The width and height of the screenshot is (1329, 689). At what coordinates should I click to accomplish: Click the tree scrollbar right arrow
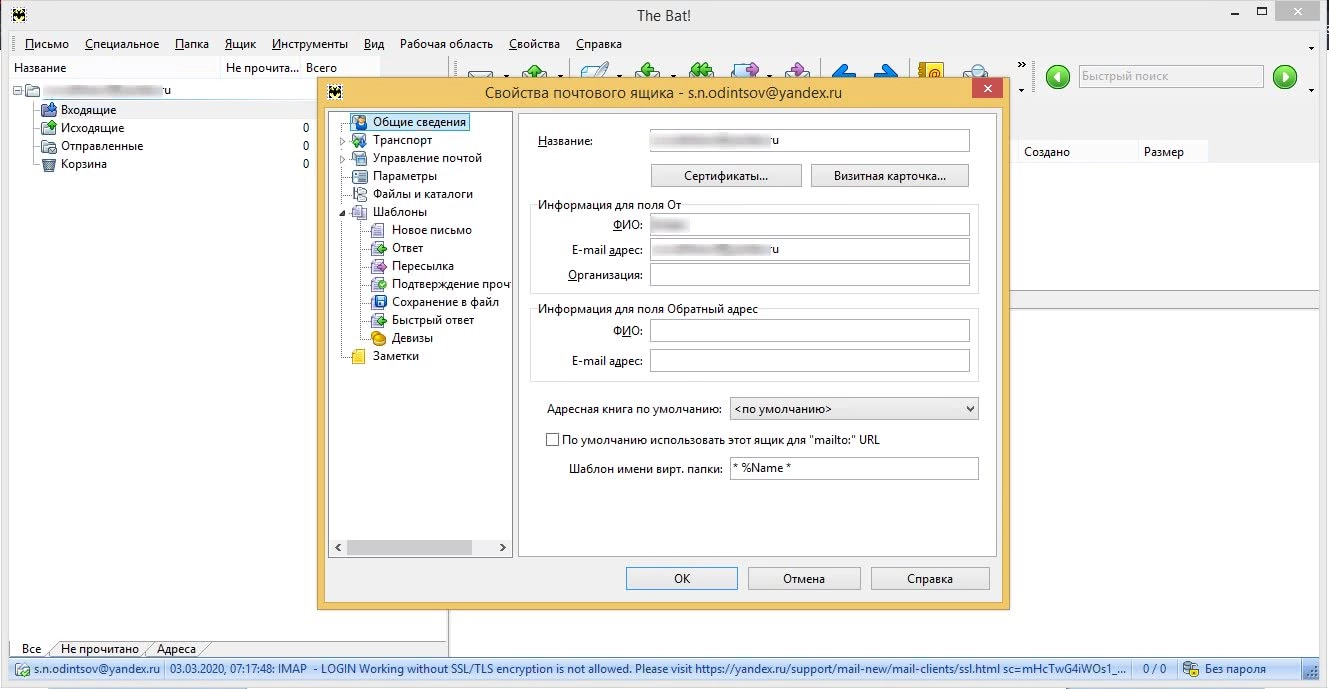(x=504, y=547)
